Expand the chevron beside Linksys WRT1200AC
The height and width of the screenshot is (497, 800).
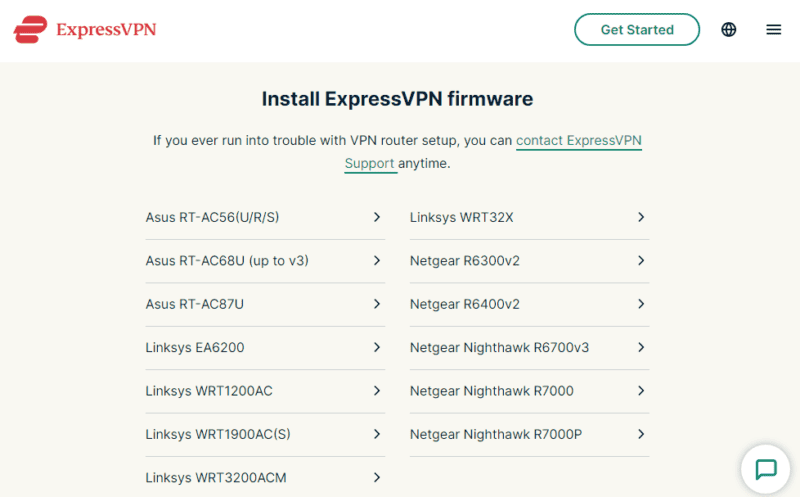coord(377,391)
